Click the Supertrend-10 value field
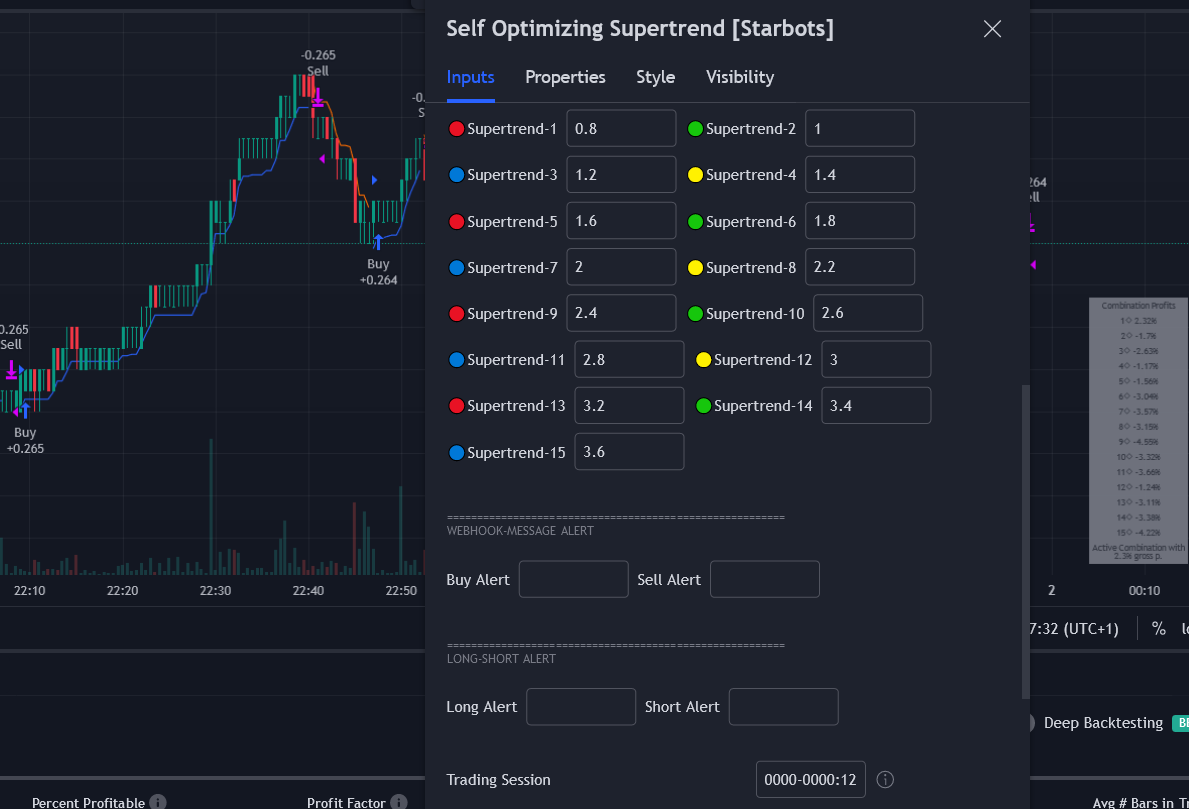1189x809 pixels. tap(868, 314)
